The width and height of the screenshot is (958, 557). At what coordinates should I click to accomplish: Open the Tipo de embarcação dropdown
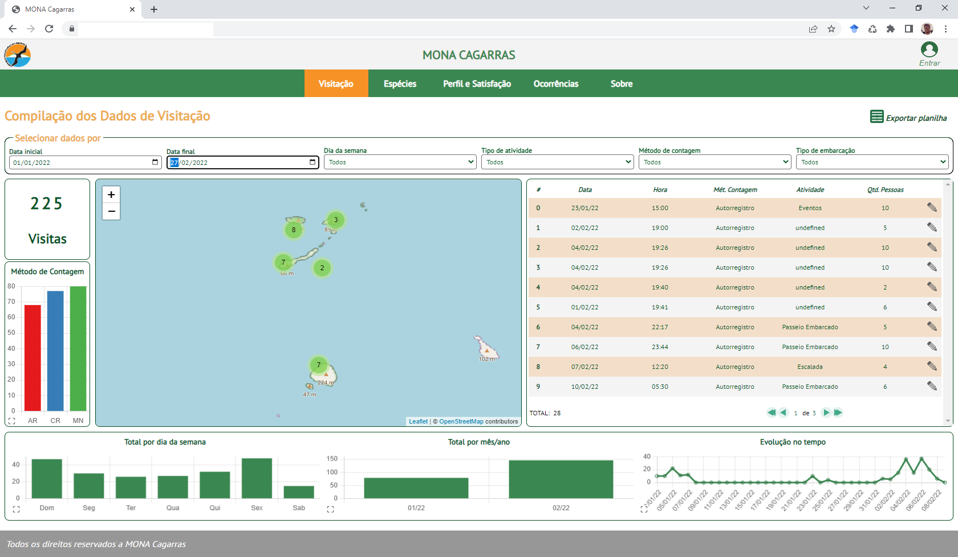pyautogui.click(x=871, y=162)
